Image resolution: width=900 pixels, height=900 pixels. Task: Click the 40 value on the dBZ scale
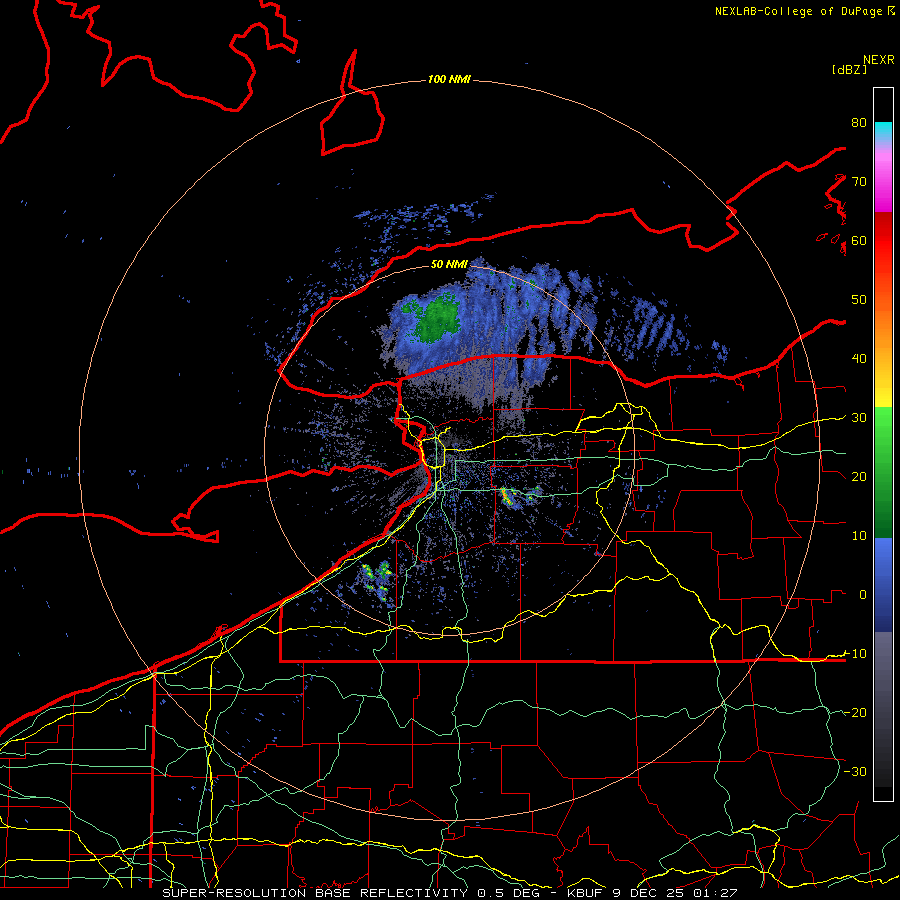(859, 359)
